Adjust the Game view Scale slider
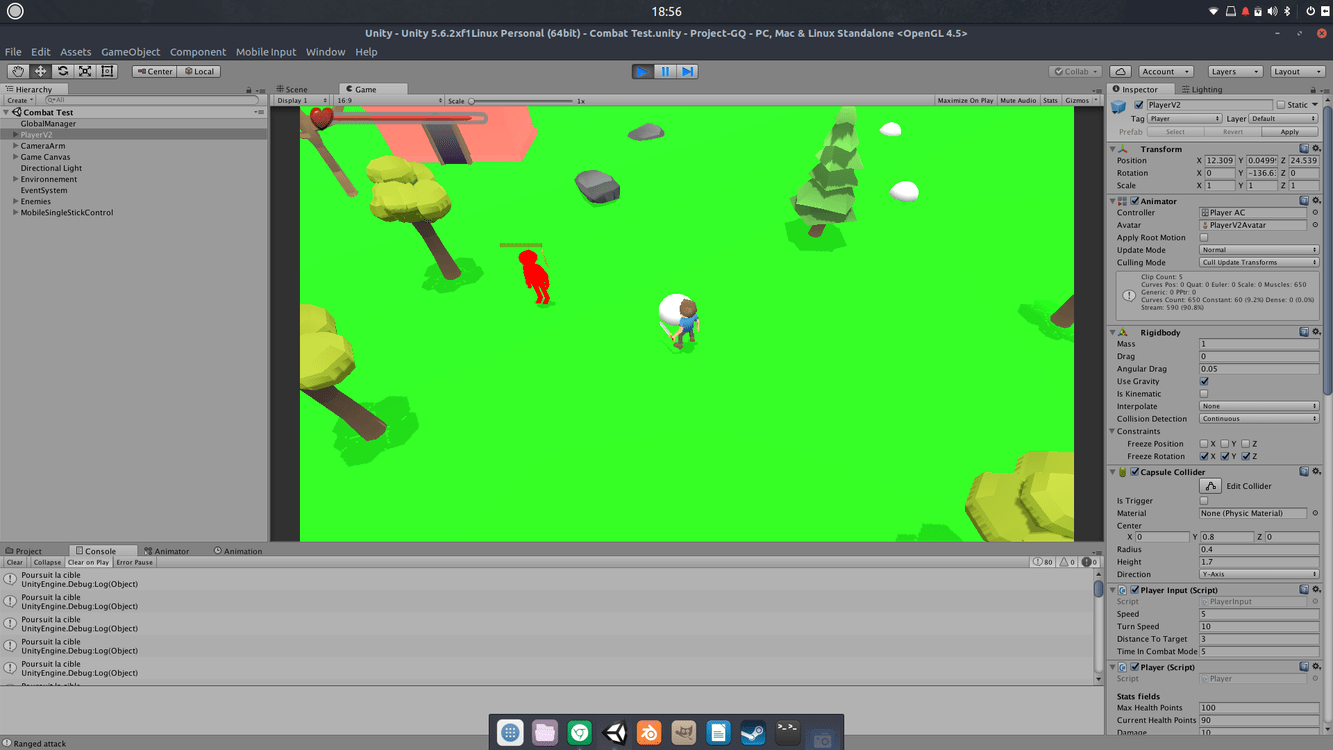Viewport: 1333px width, 750px height. [520, 101]
